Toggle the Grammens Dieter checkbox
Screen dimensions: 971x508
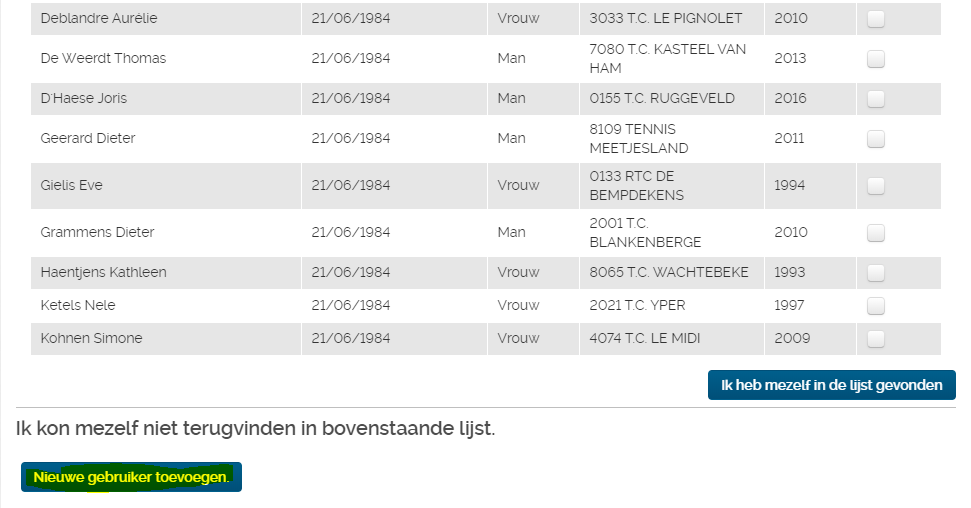click(x=876, y=233)
